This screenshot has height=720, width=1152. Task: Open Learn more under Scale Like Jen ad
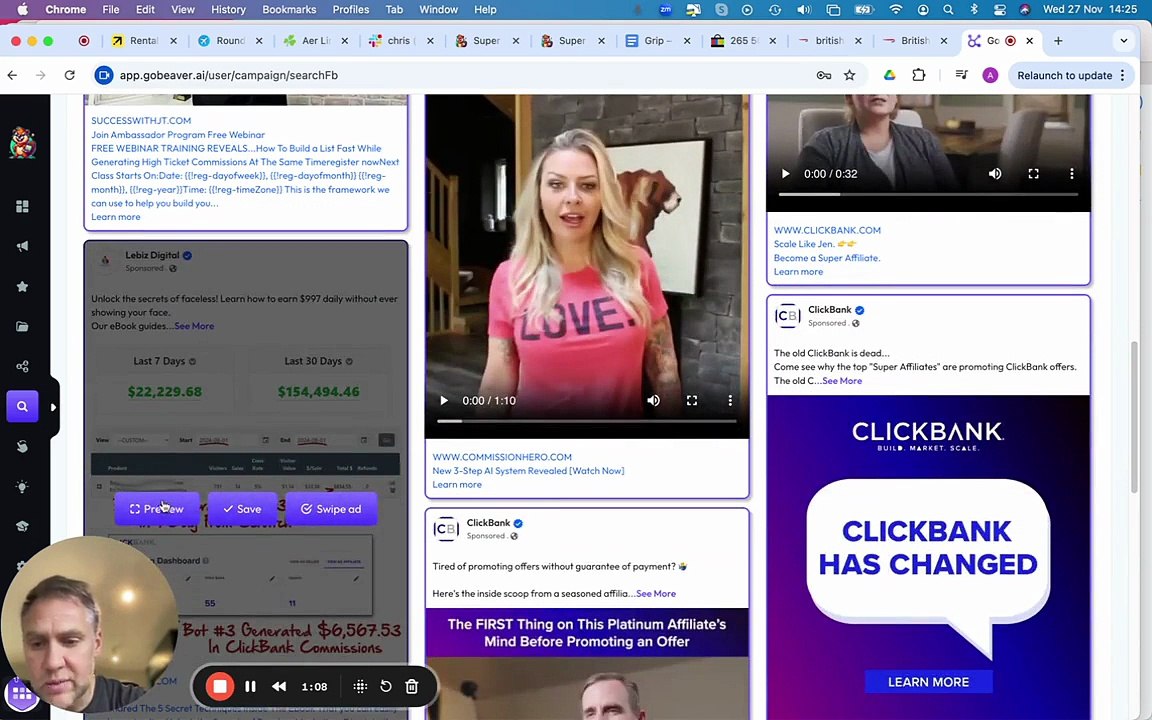coord(798,272)
